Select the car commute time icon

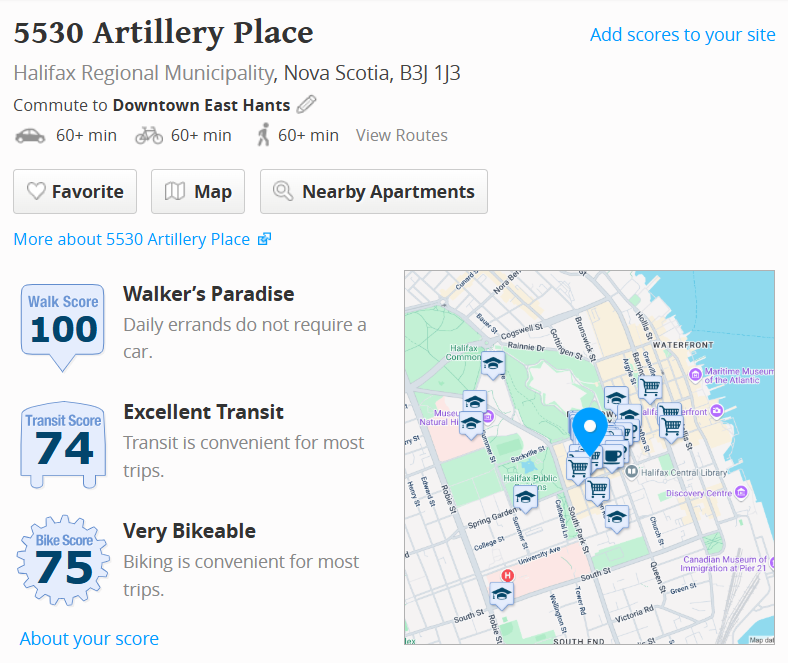(x=30, y=135)
